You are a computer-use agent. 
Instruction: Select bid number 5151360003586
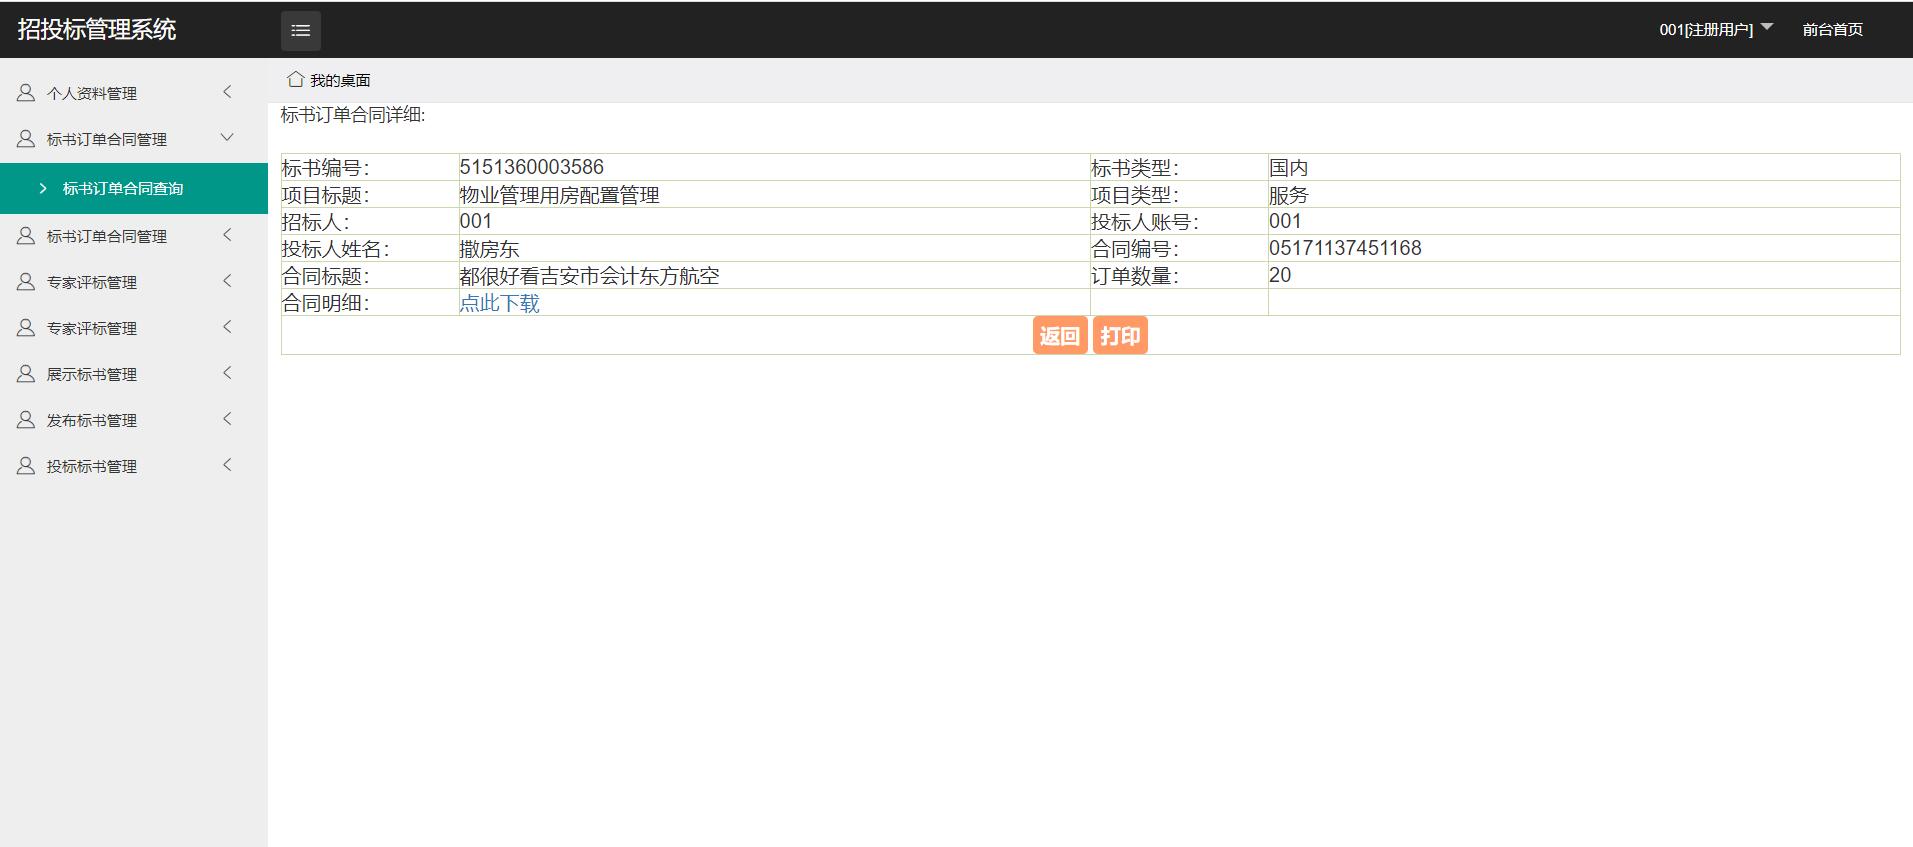[x=531, y=167]
